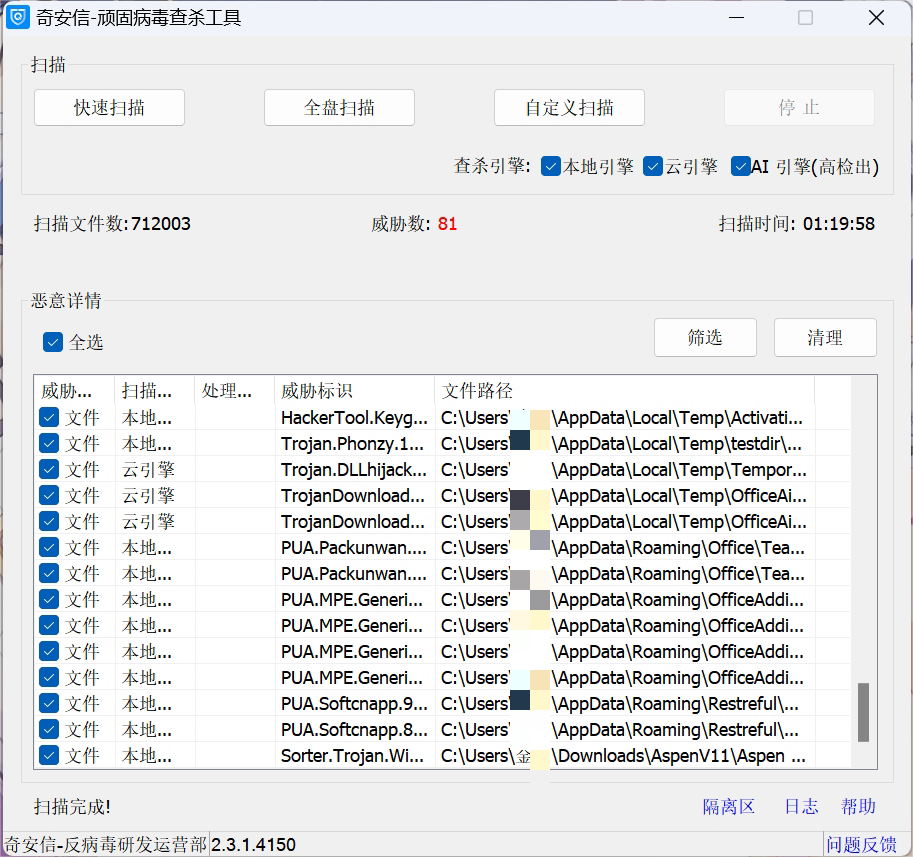Select the PUA.Softcnapp.9... threat name

coord(354,703)
